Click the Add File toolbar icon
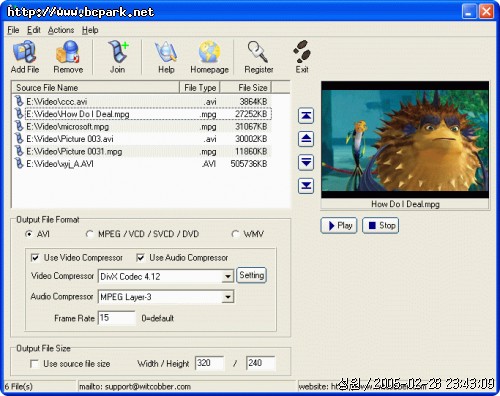This screenshot has height=396, width=500. coord(25,57)
